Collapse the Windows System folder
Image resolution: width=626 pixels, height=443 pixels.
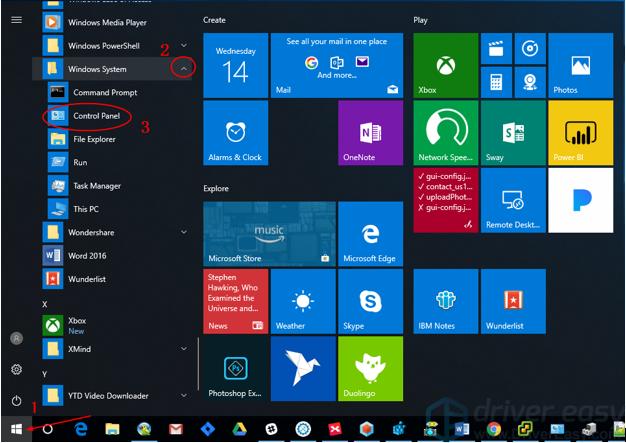point(184,69)
